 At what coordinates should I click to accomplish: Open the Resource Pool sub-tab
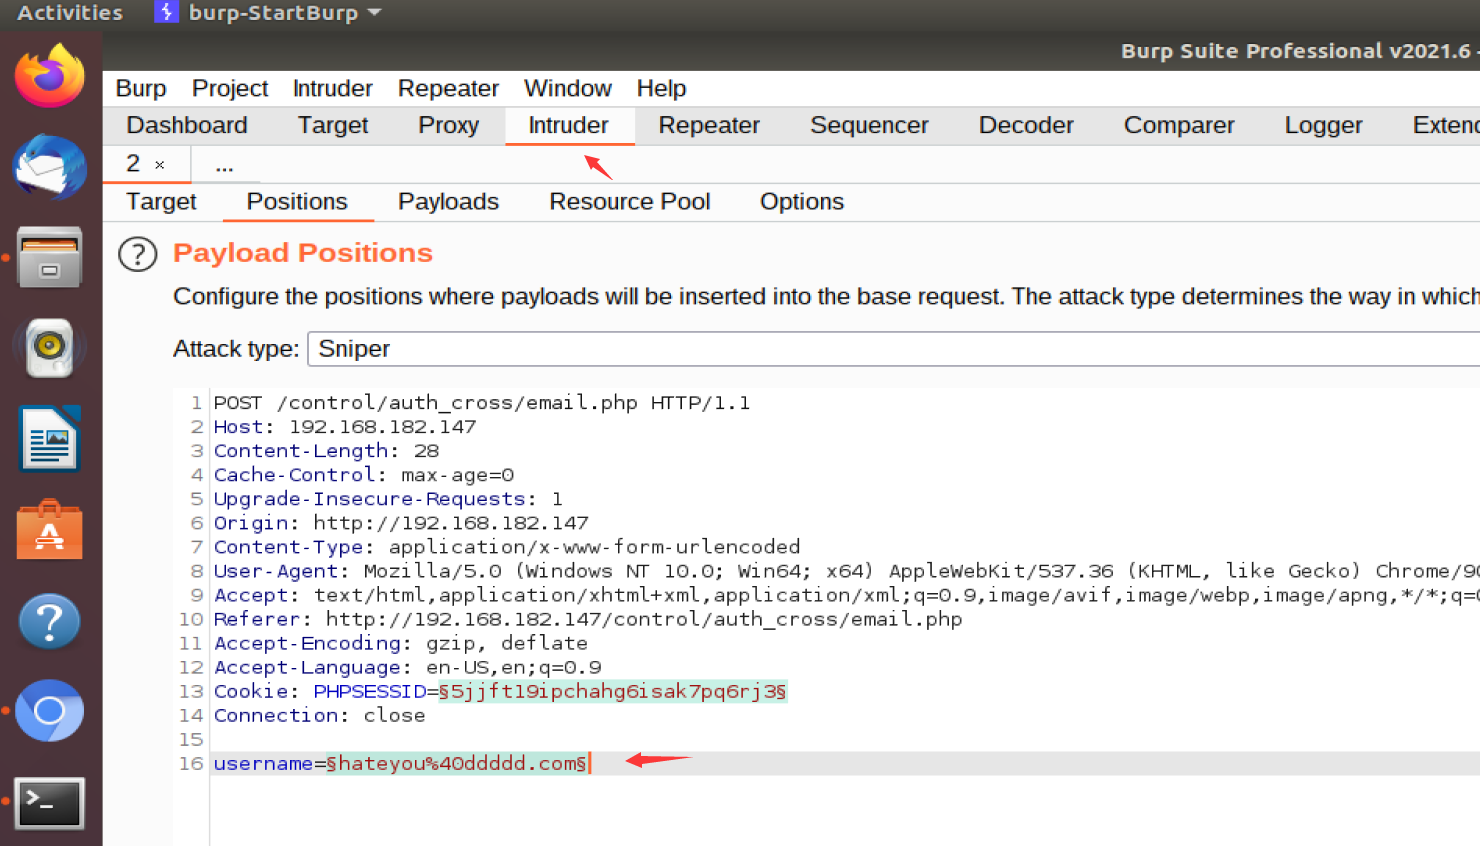click(x=629, y=202)
